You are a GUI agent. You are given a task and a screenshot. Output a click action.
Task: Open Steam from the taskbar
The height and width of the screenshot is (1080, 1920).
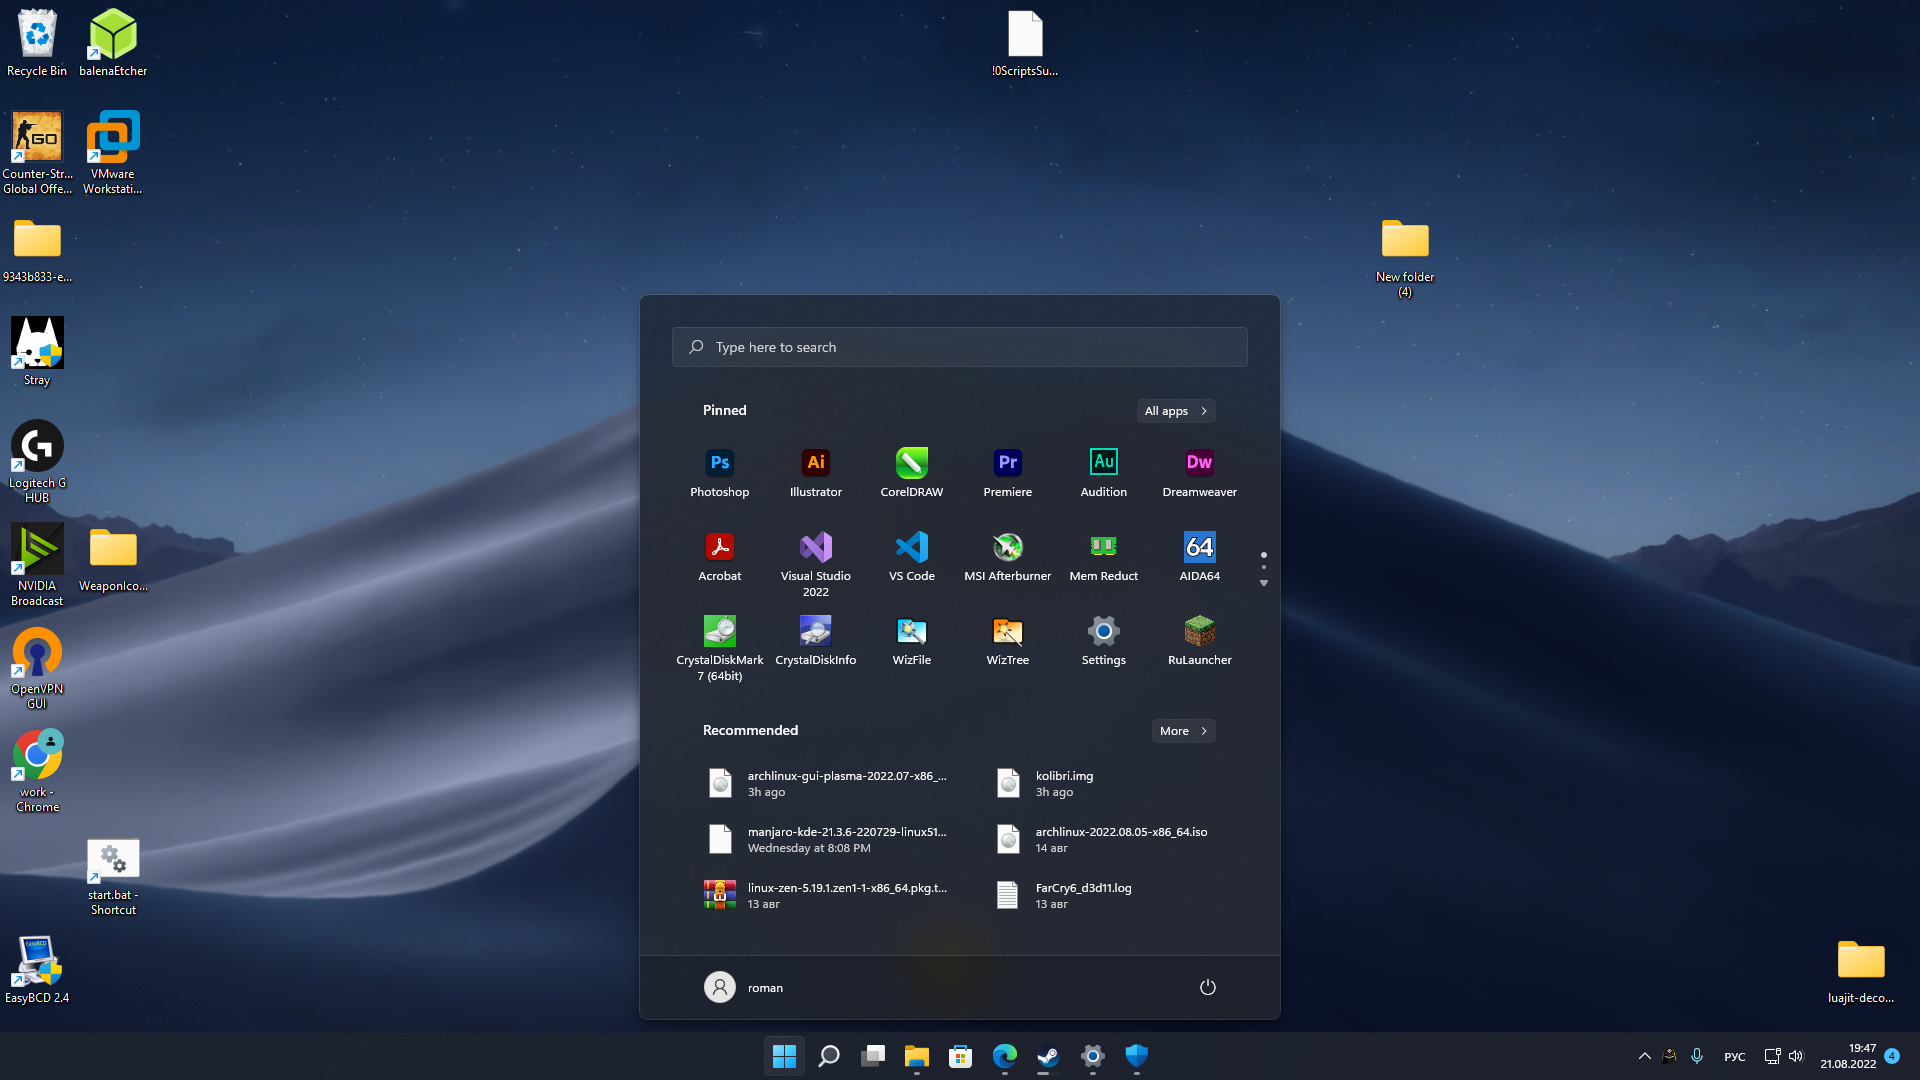pos(1048,1056)
